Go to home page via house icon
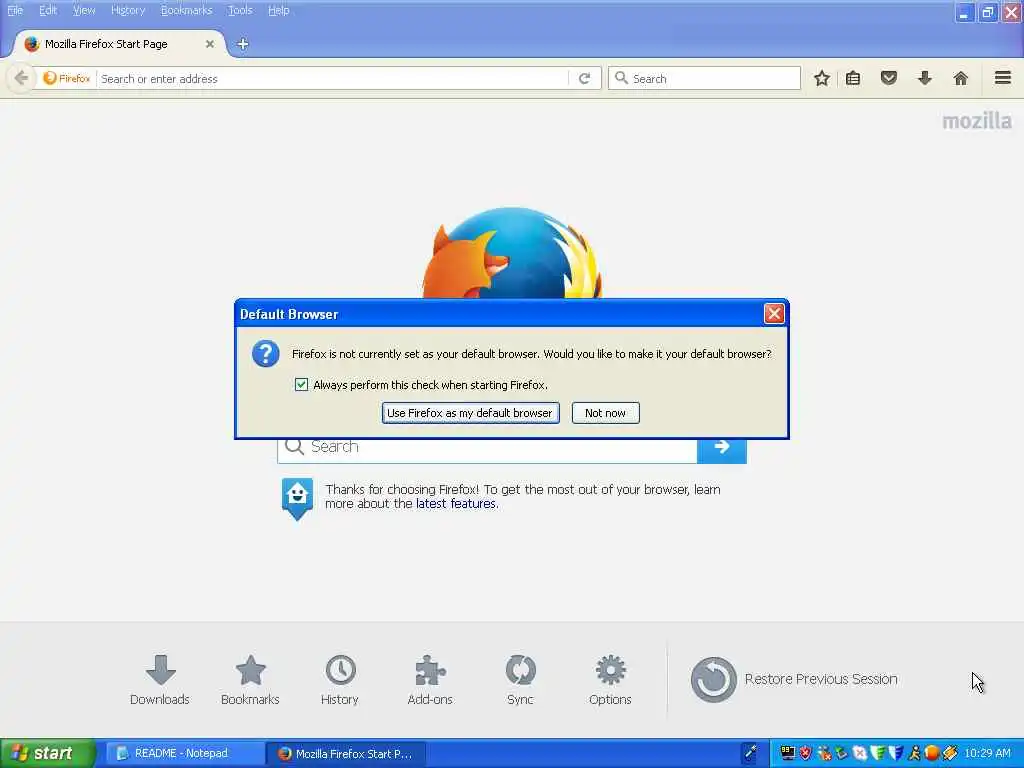The image size is (1024, 768). click(960, 78)
